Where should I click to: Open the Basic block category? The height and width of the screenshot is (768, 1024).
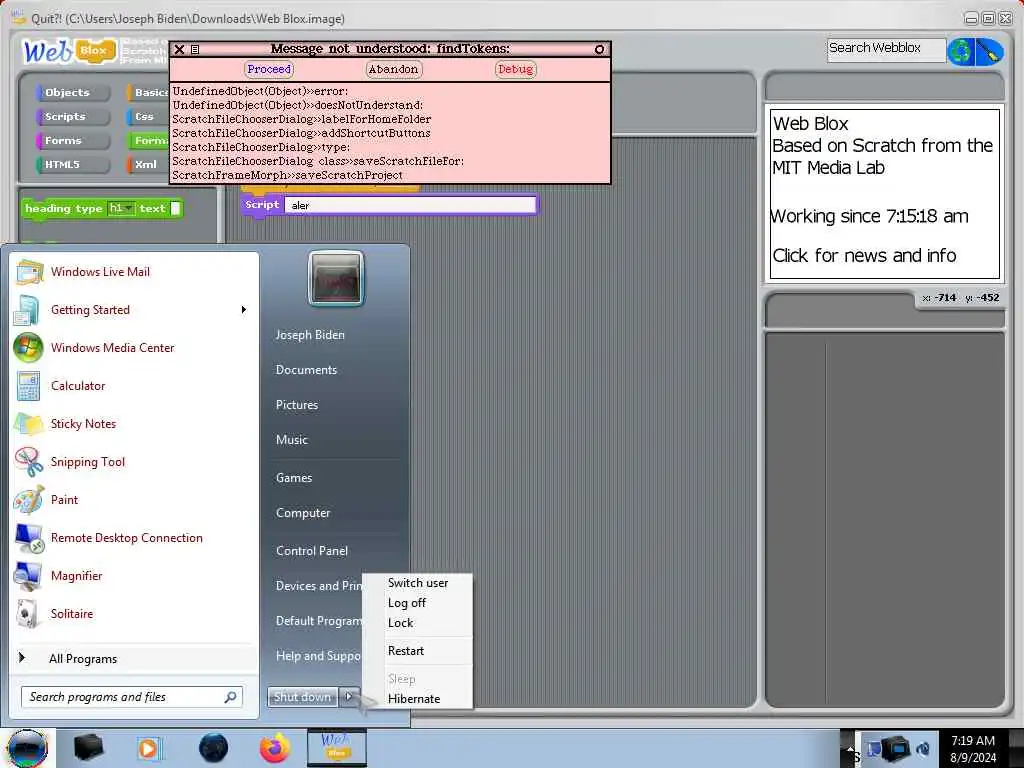148,93
